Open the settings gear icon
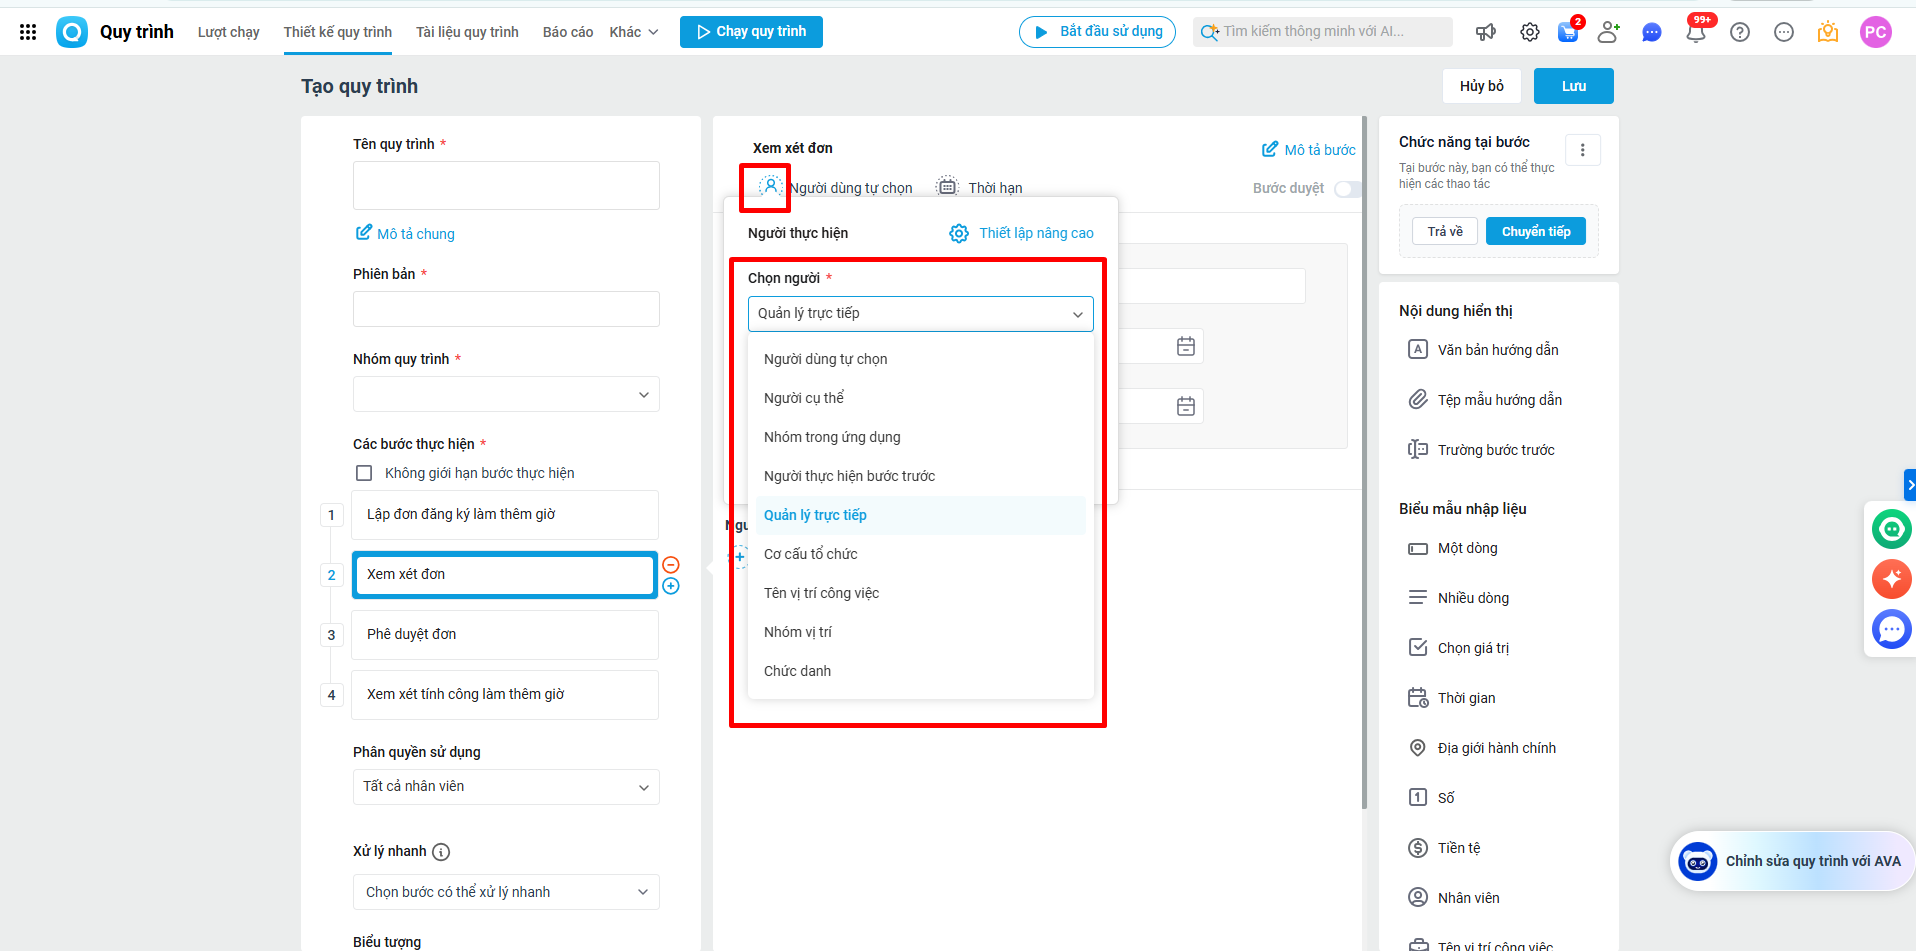The width and height of the screenshot is (1916, 951). click(1530, 32)
